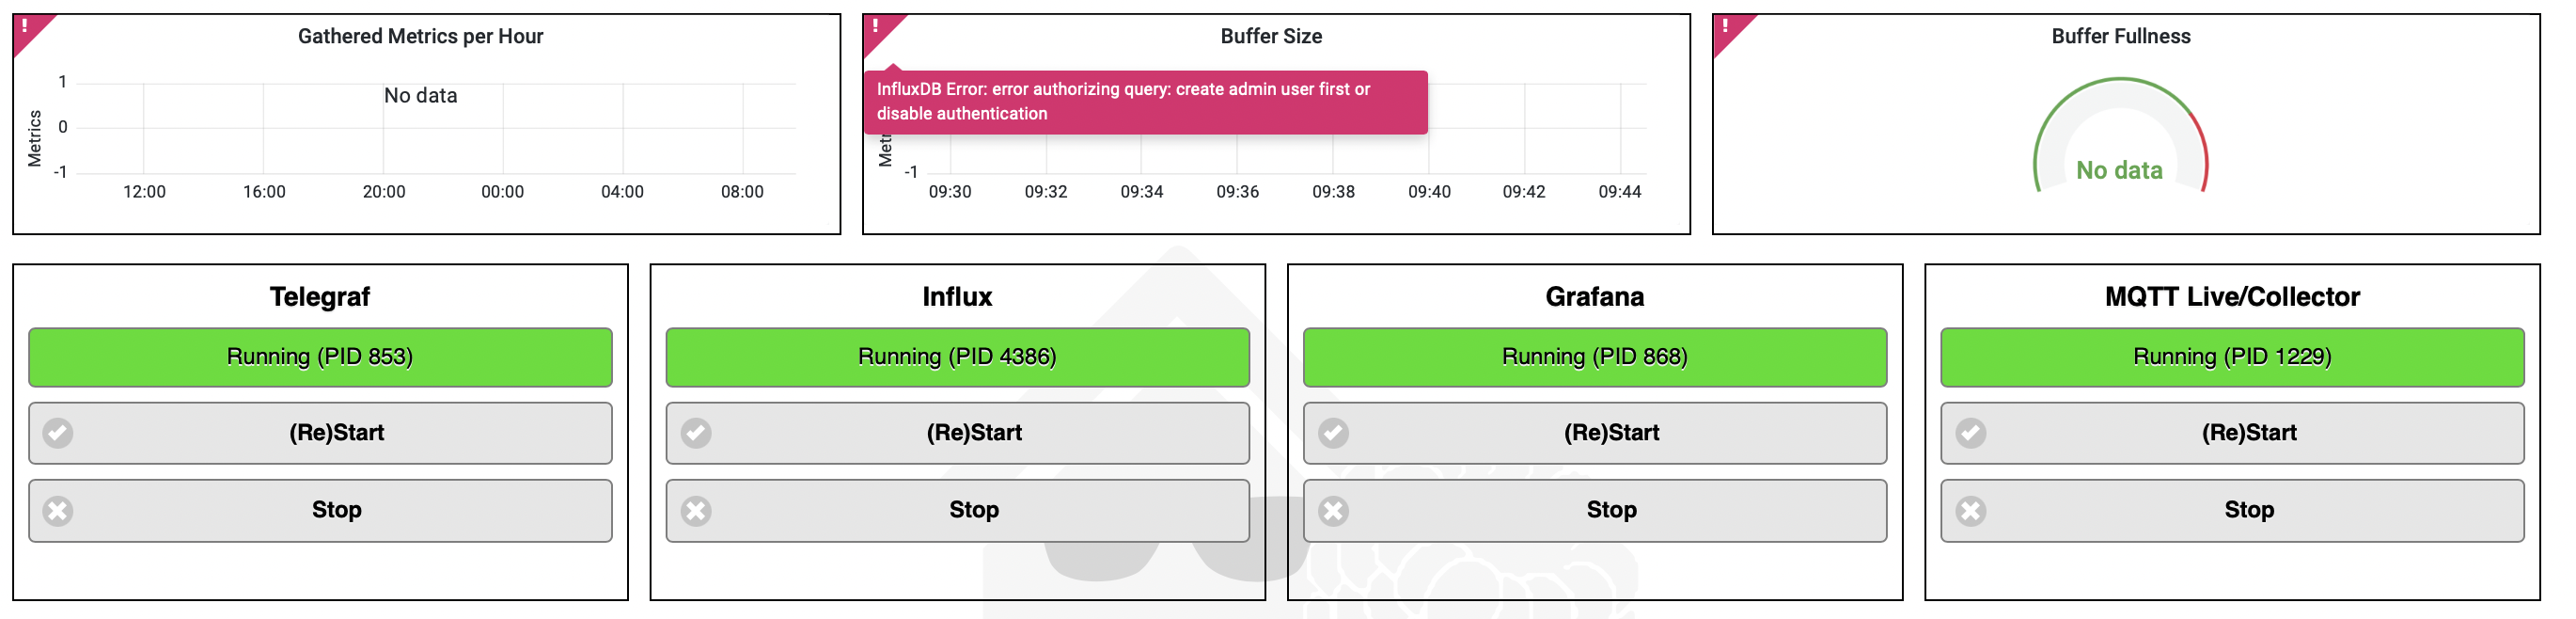Click the Influx Stop cross icon
Image resolution: width=2576 pixels, height=619 pixels.
pos(696,511)
